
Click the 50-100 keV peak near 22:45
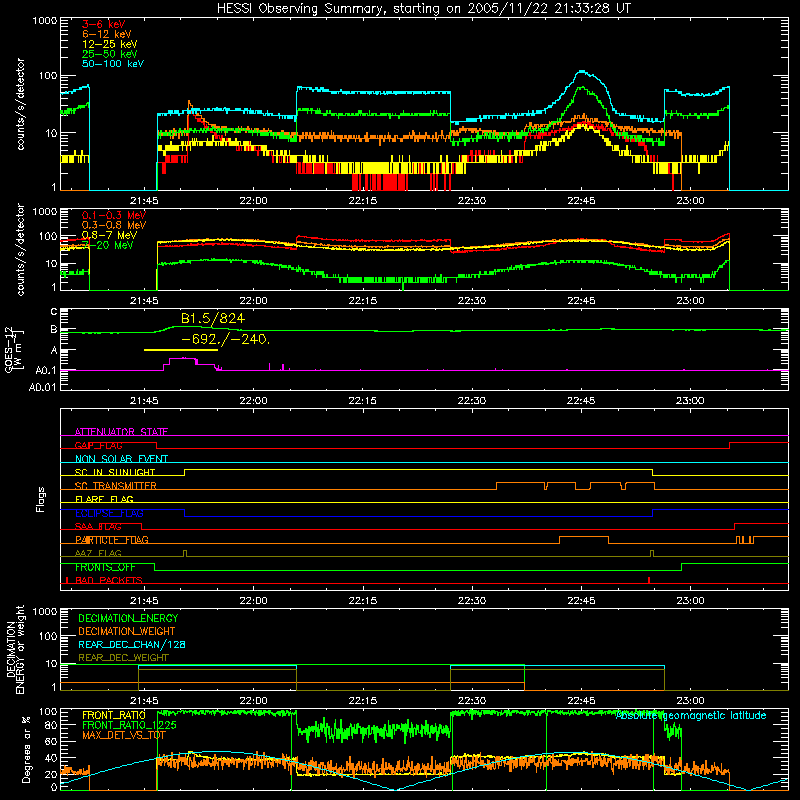click(x=582, y=72)
